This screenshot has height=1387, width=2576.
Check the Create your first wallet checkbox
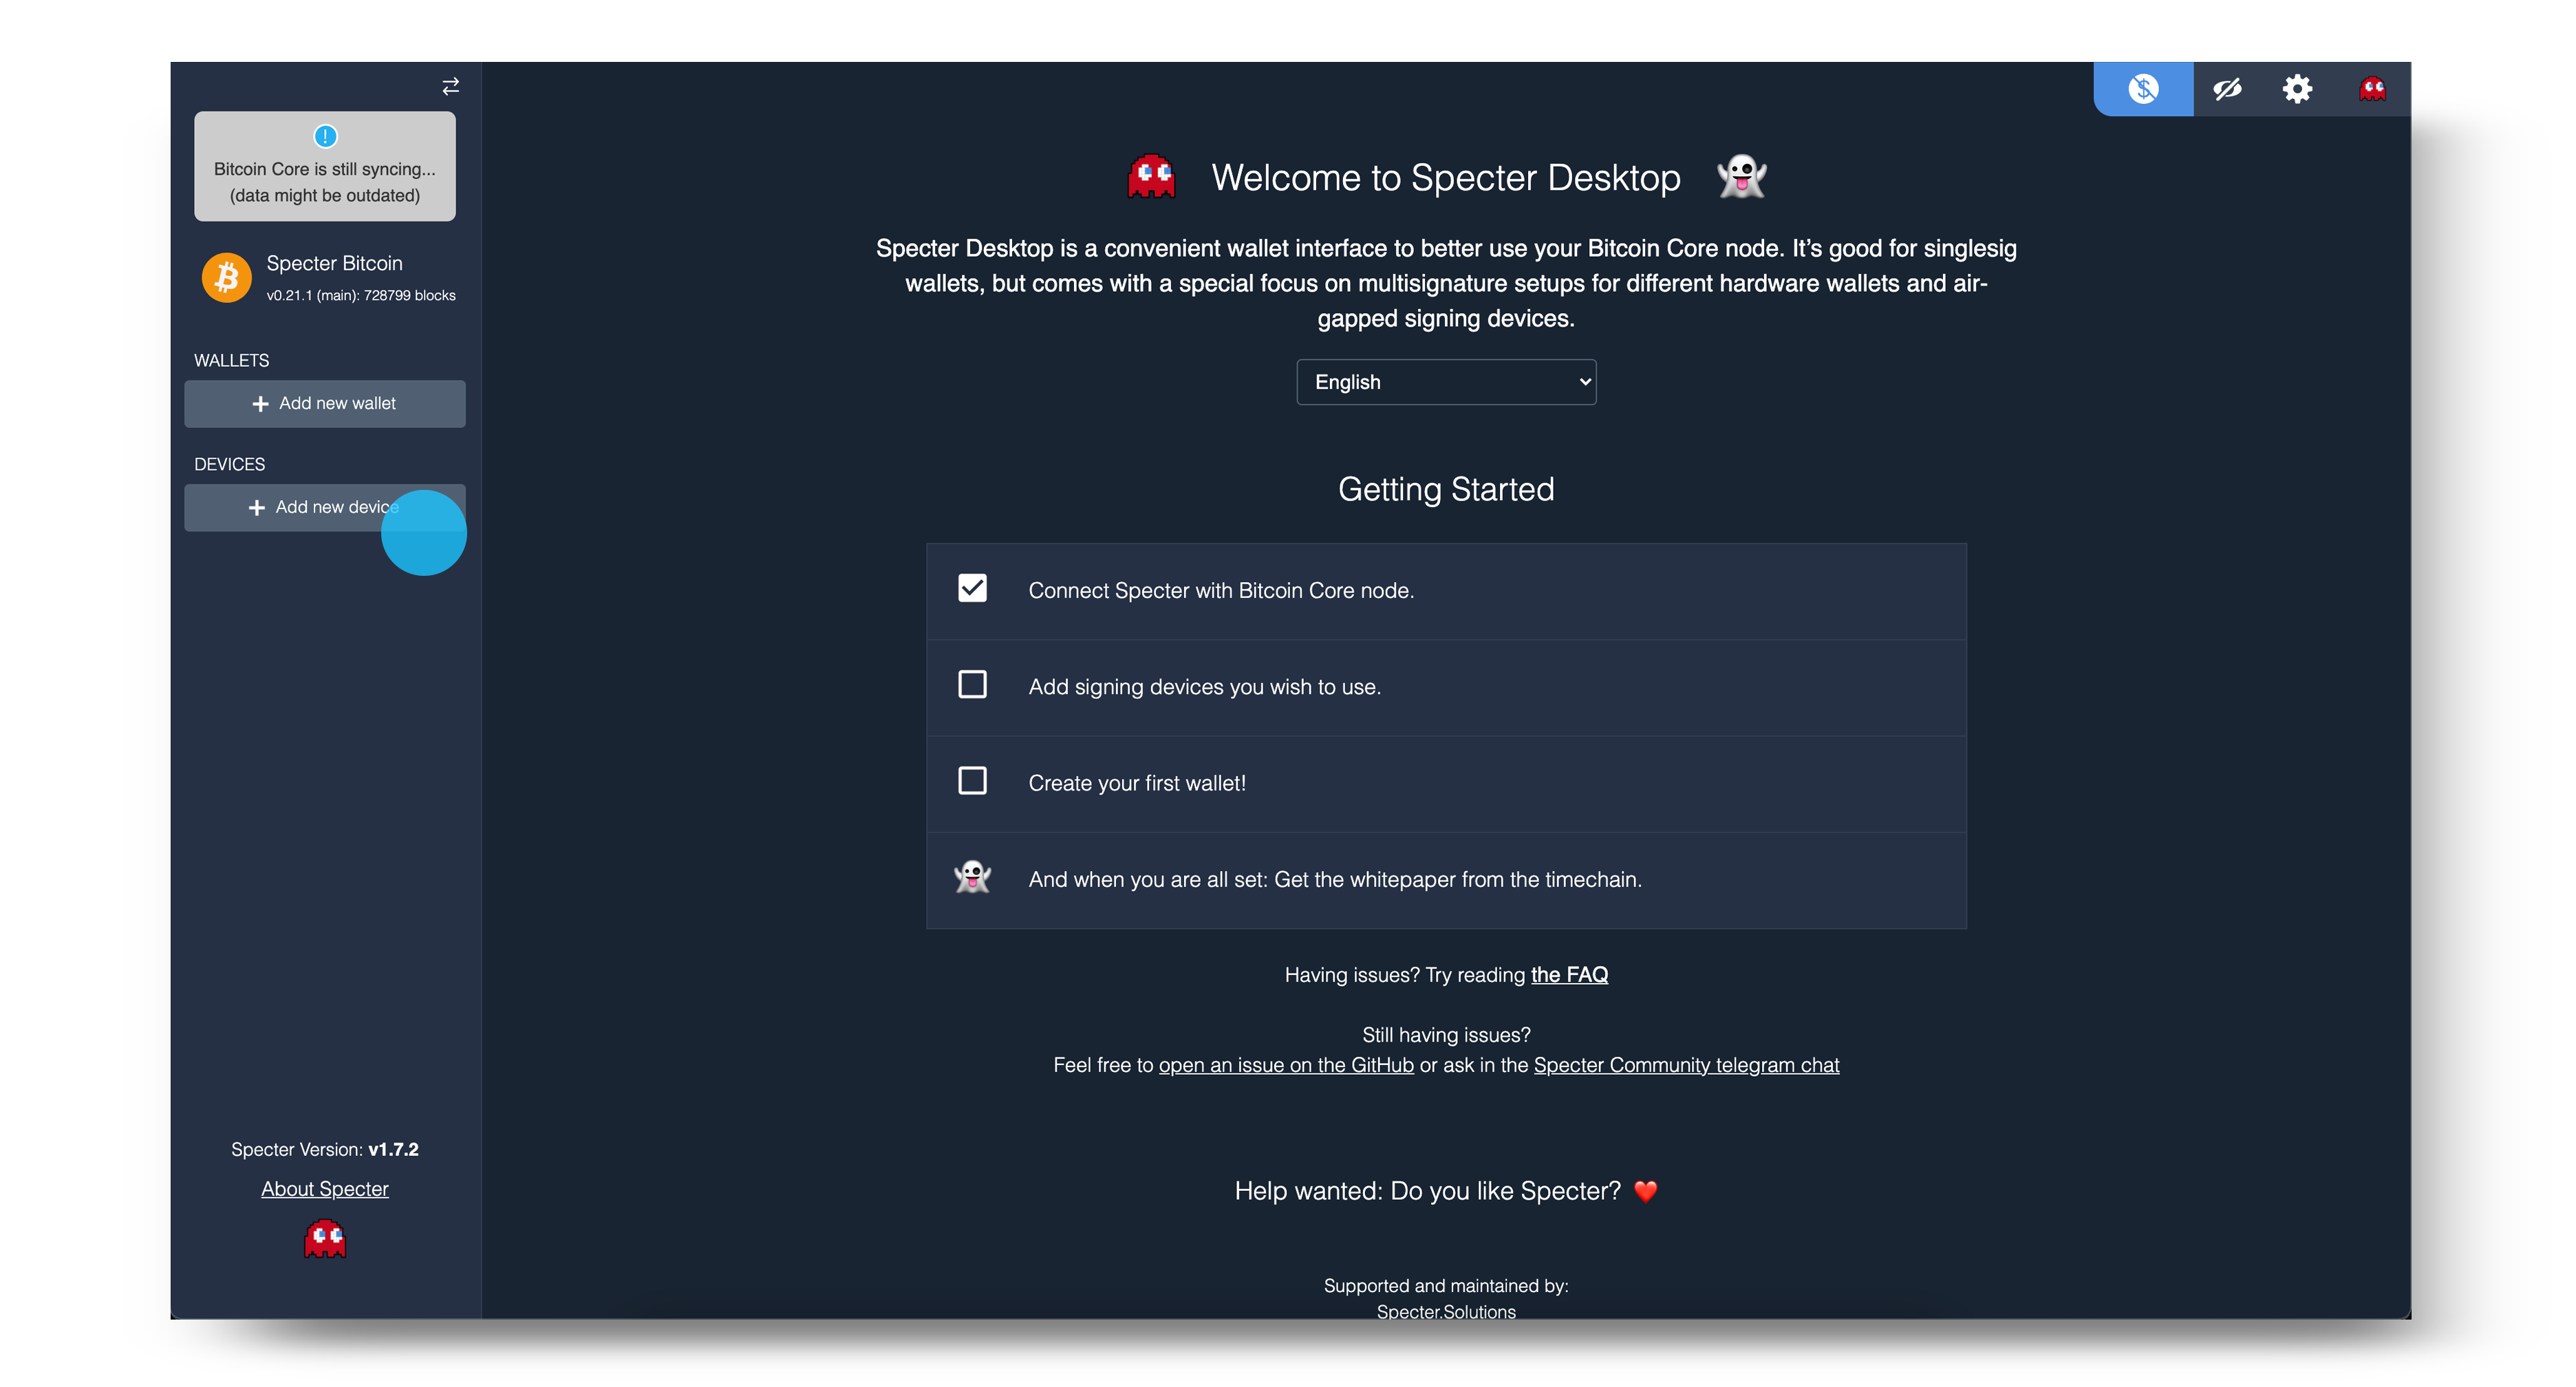point(972,781)
